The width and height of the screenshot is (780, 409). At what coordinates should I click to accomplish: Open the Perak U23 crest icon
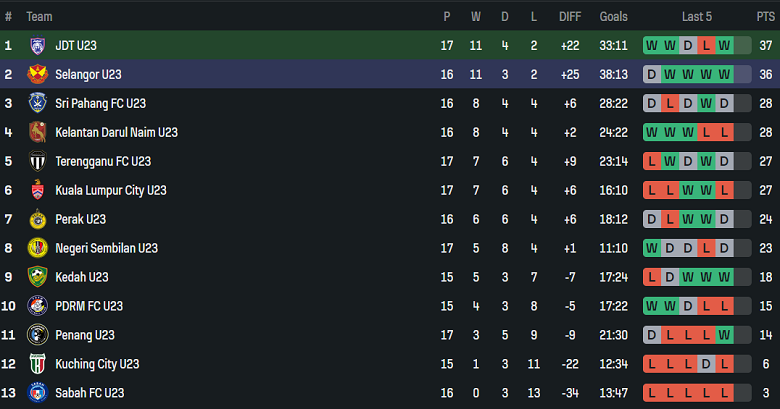click(x=38, y=219)
